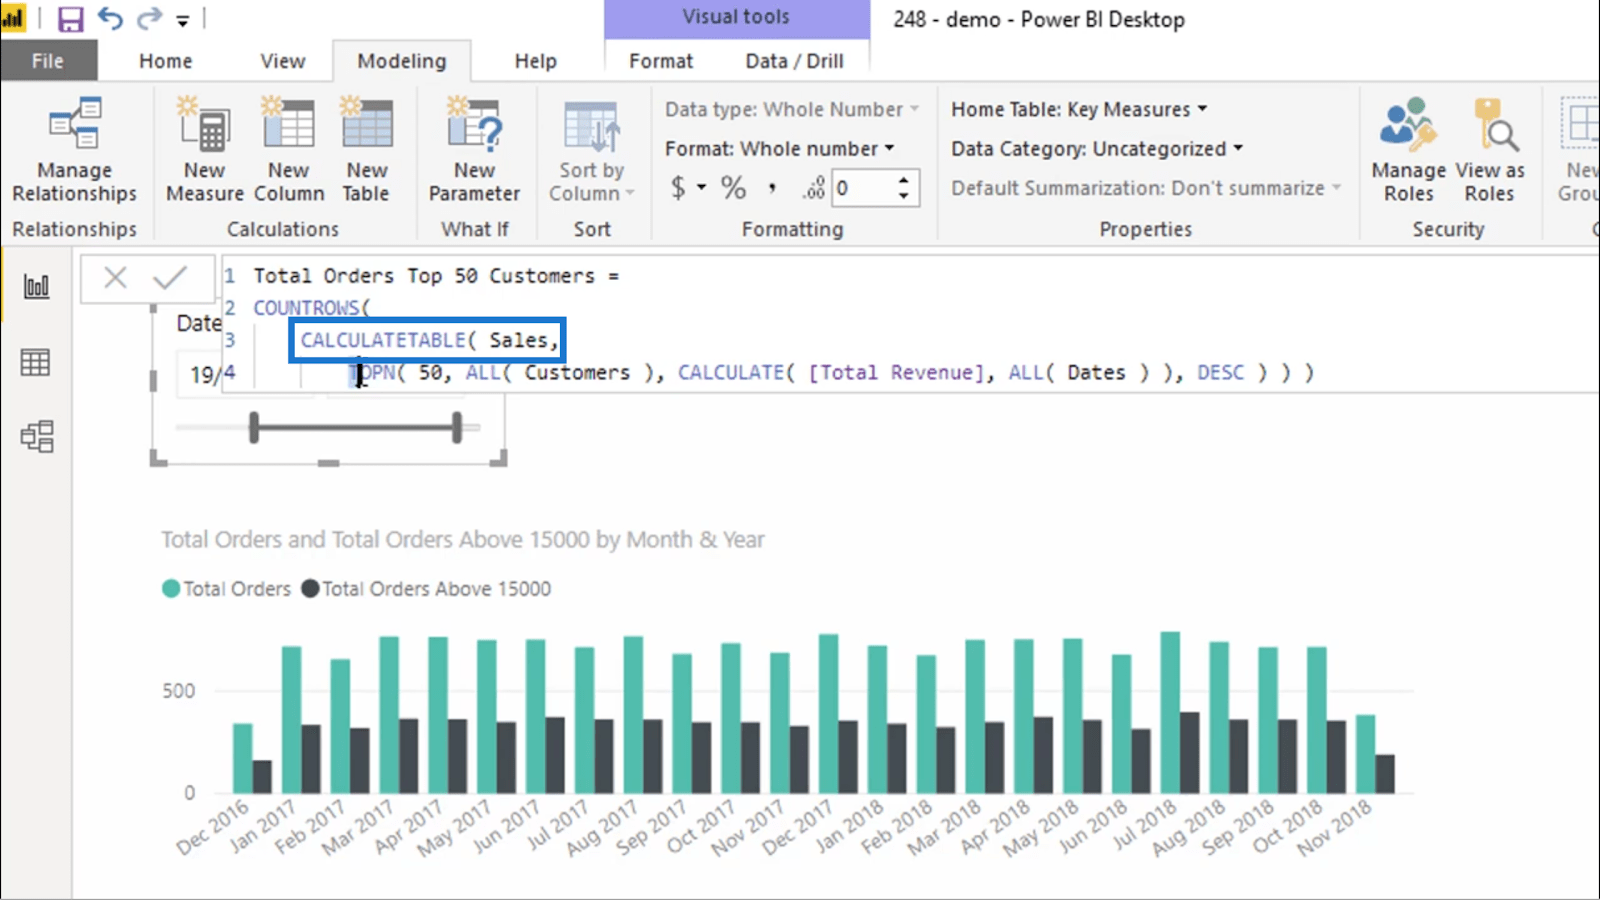1600x900 pixels.
Task: Select Nov 2018 dark Above 15000 bar
Action: (1385, 774)
